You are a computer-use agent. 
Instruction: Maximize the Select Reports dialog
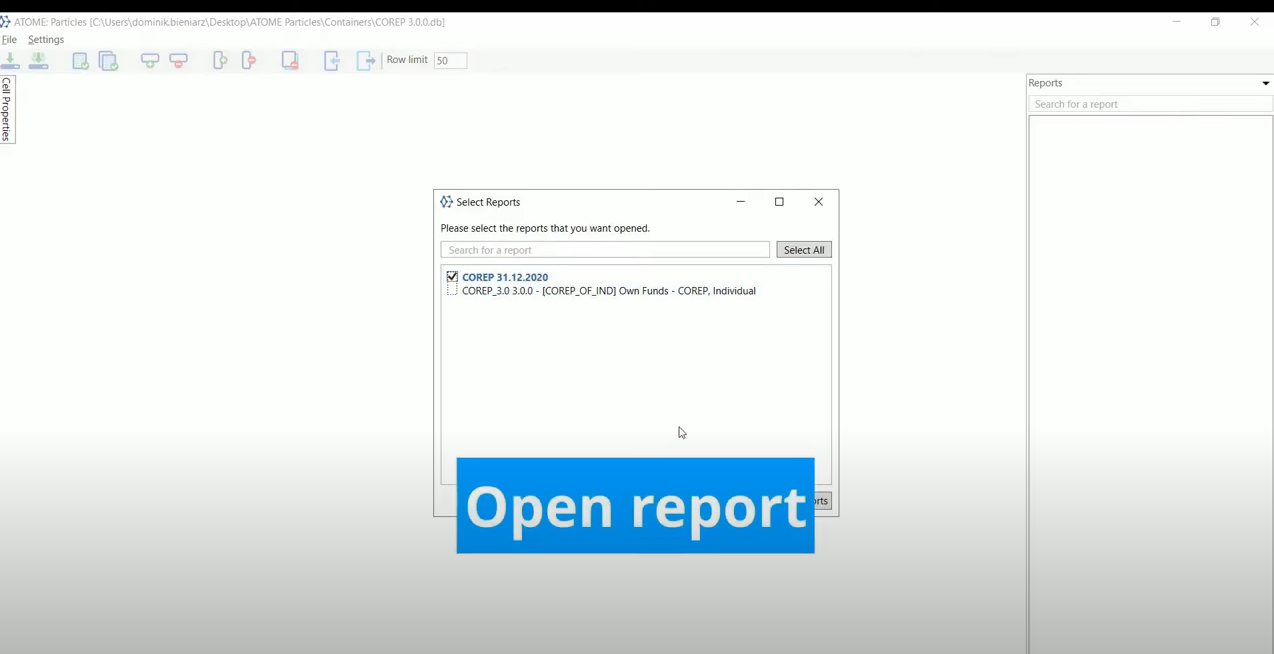(x=779, y=202)
